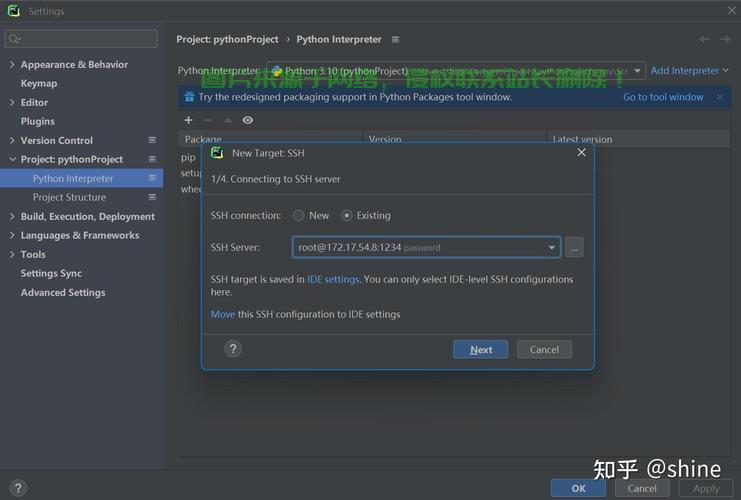
Task: Select the Existing SSH connection radio button
Action: tap(346, 216)
